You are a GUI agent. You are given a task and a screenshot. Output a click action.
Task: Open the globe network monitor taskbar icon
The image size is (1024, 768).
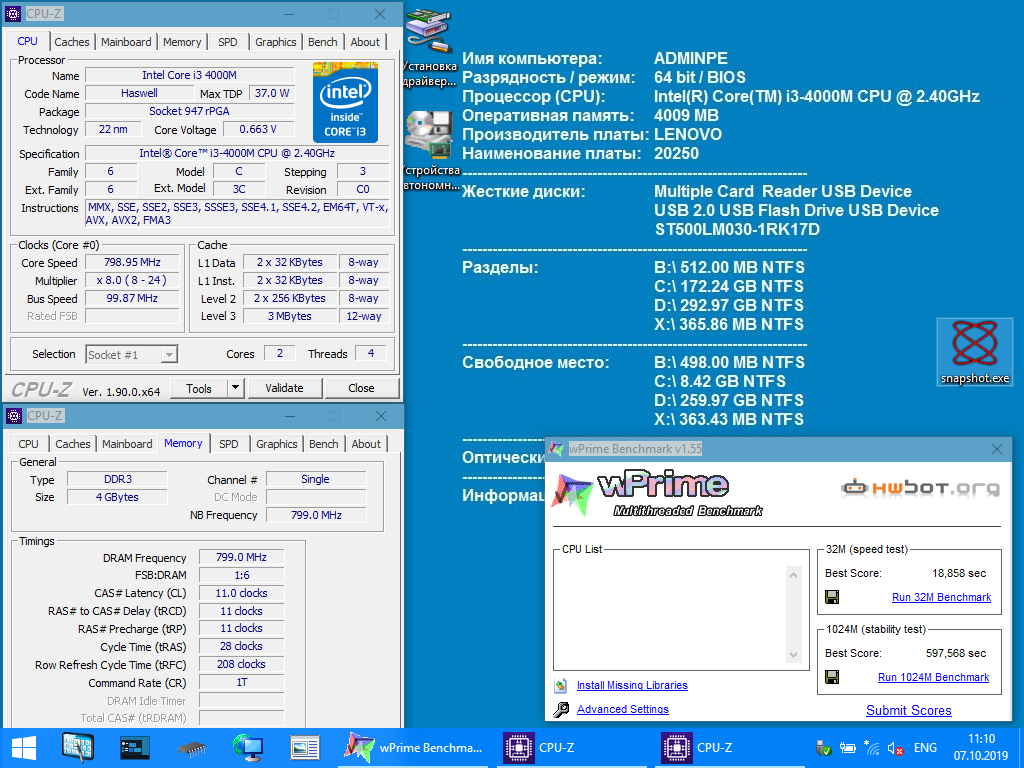248,748
